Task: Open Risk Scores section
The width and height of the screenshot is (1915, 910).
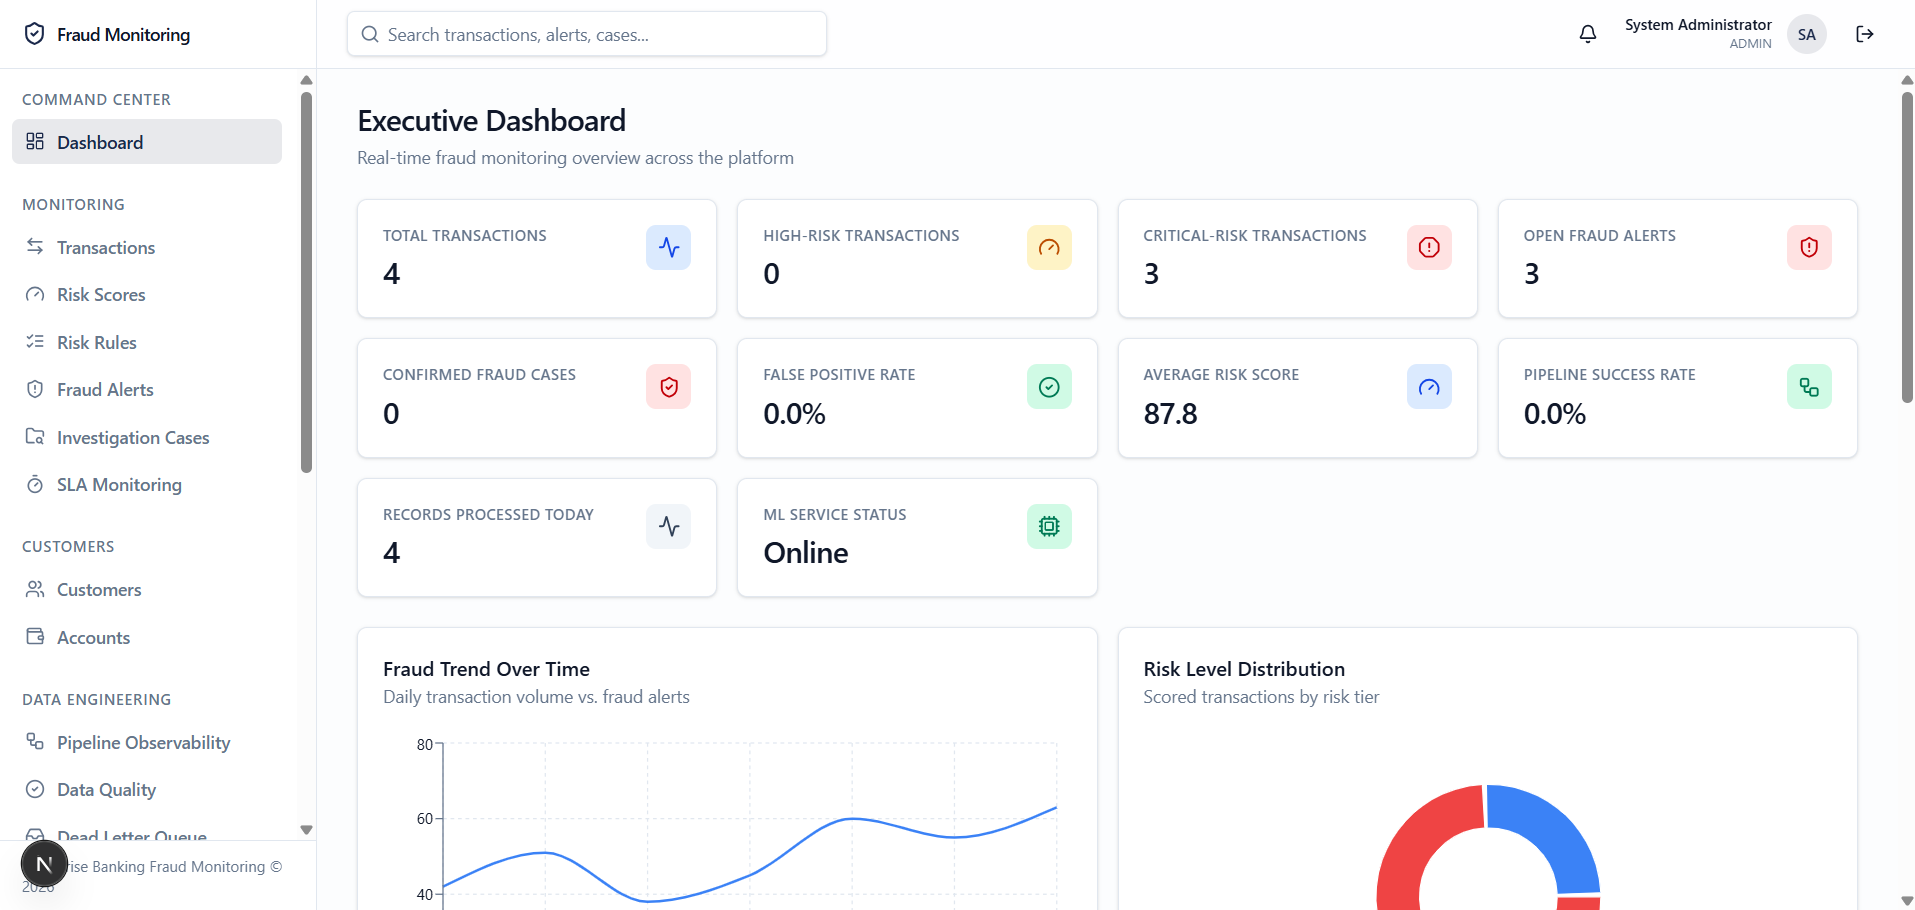Action: [147, 295]
